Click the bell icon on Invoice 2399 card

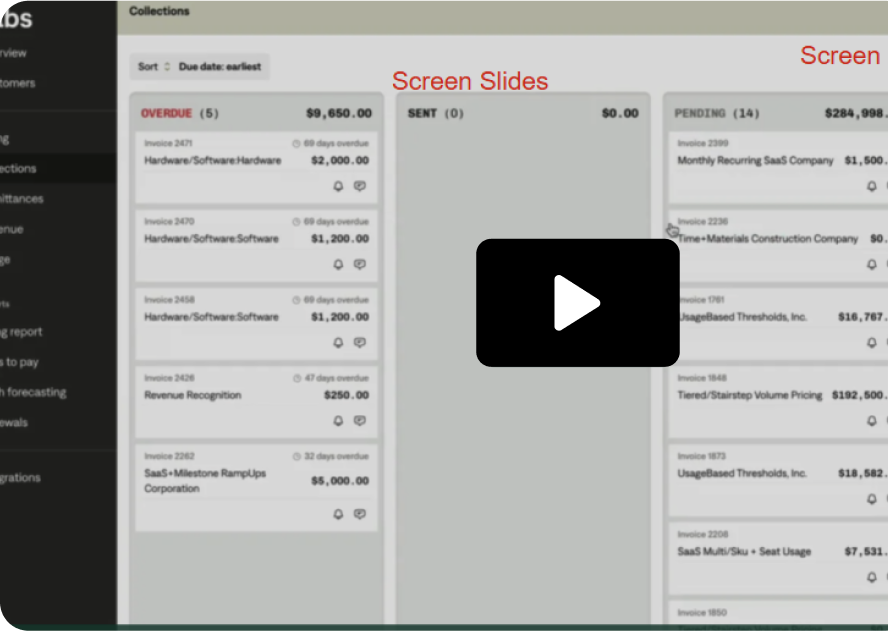[x=872, y=186]
